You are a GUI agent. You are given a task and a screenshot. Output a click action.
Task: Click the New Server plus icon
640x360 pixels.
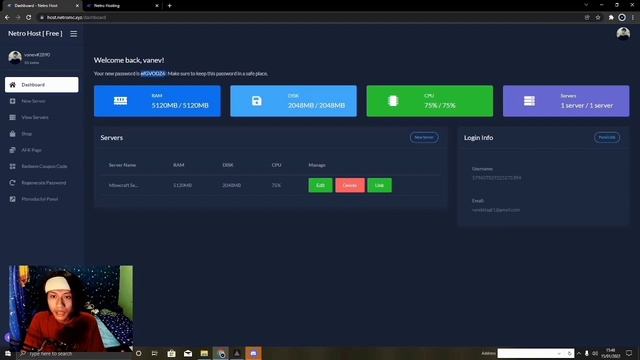[x=12, y=101]
